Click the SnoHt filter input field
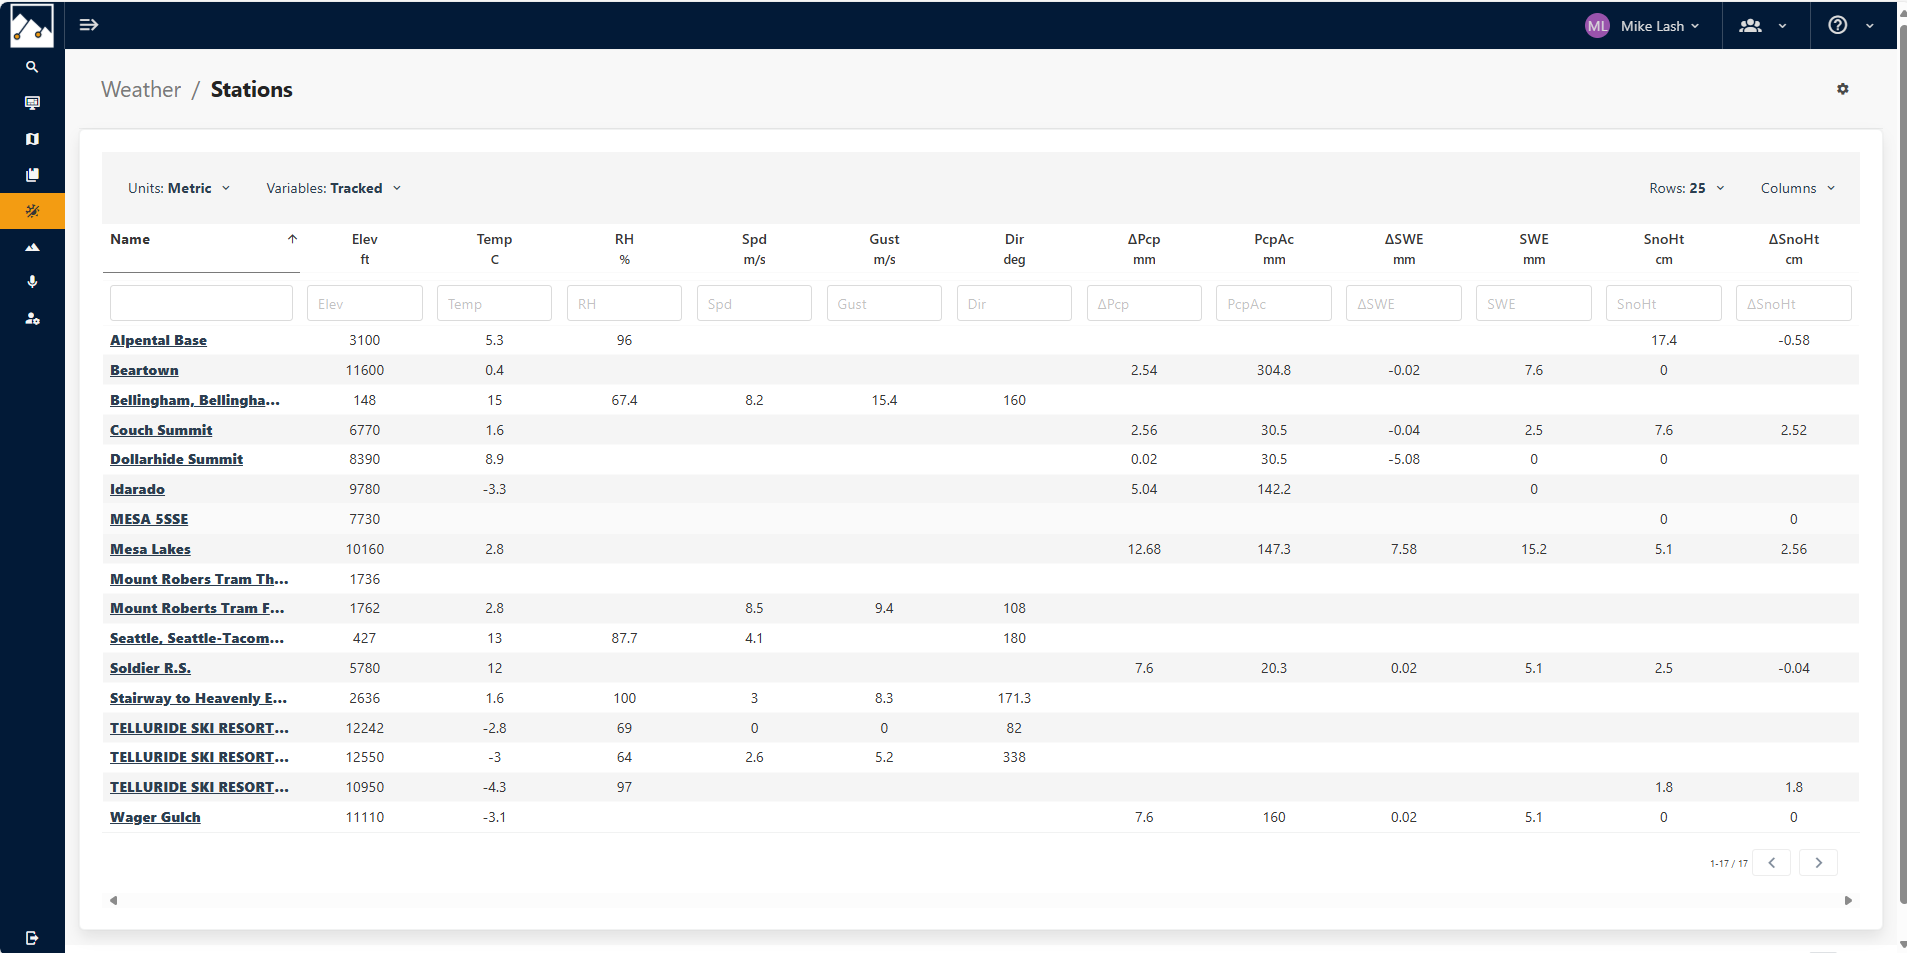The image size is (1907, 953). [1663, 304]
